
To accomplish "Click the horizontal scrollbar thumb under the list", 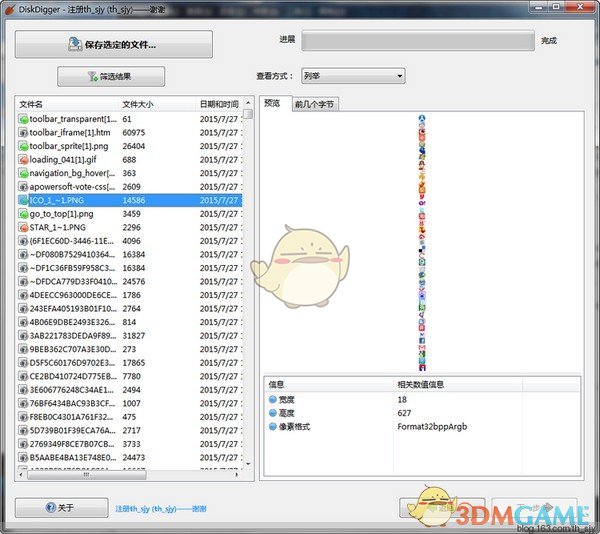I will (86, 475).
